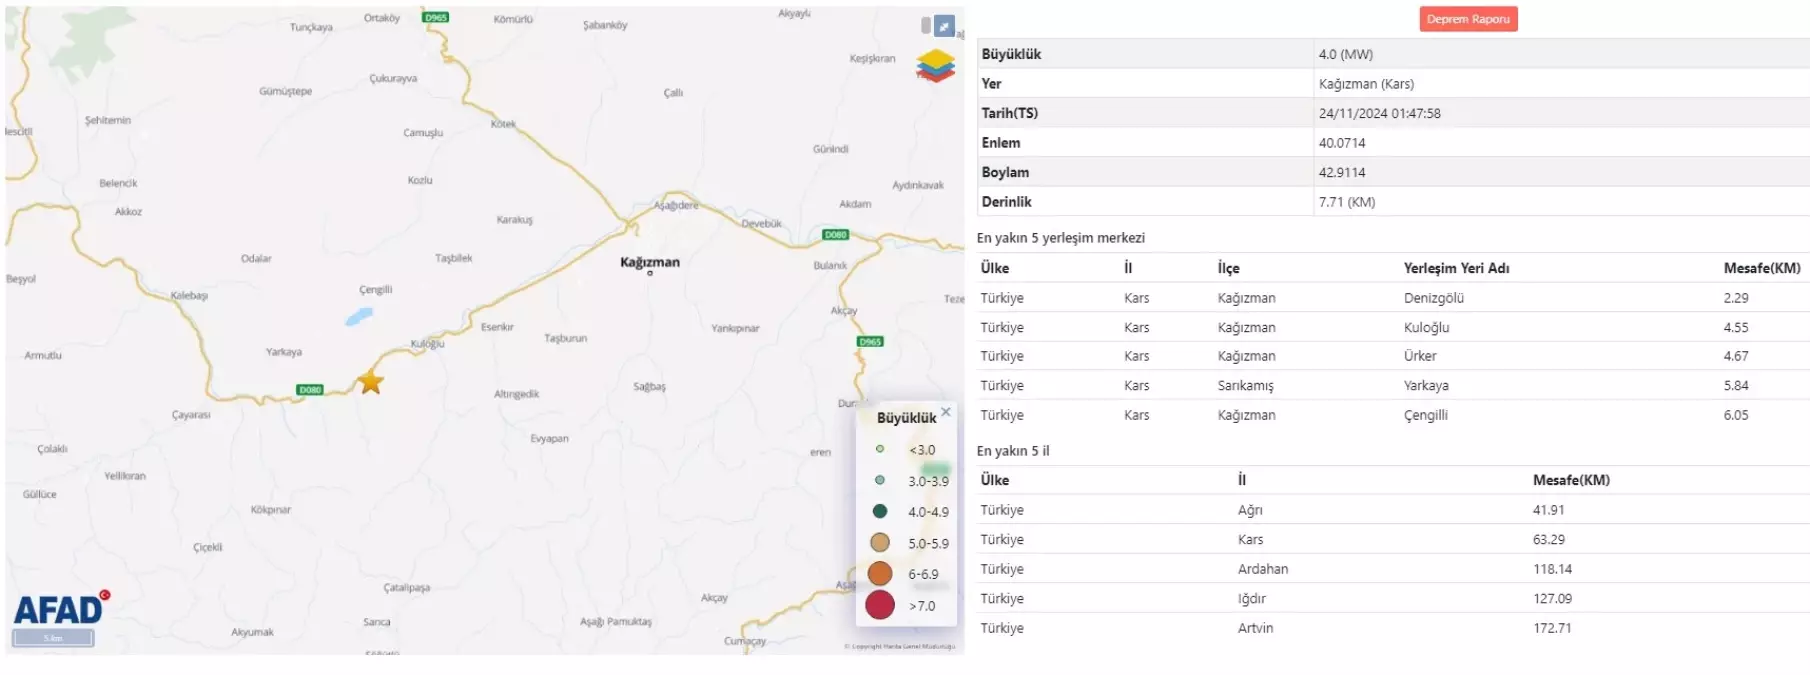Image resolution: width=1810 pixels, height=675 pixels.
Task: Click the Harita Genel Müdürlüğü copyright text
Action: [x=899, y=647]
